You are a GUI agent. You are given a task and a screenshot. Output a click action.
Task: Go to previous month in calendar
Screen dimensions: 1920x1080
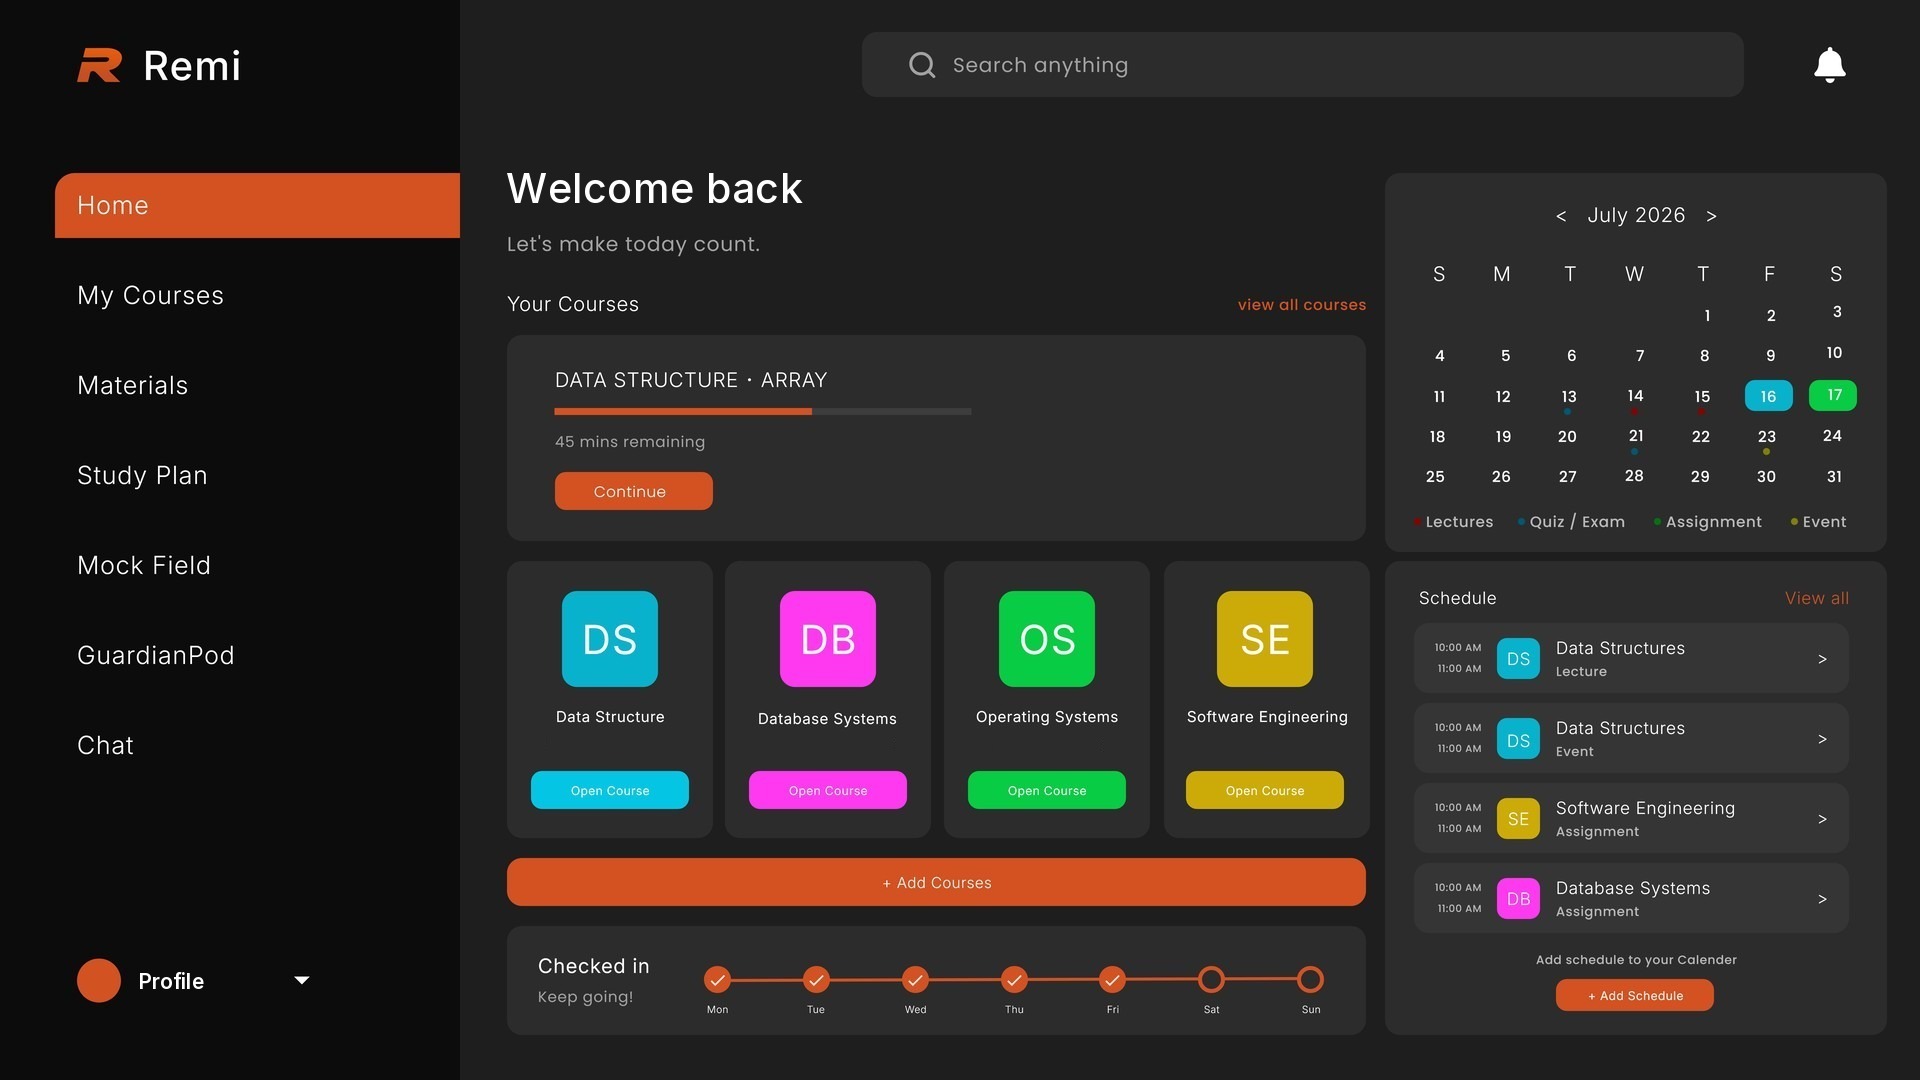point(1561,216)
